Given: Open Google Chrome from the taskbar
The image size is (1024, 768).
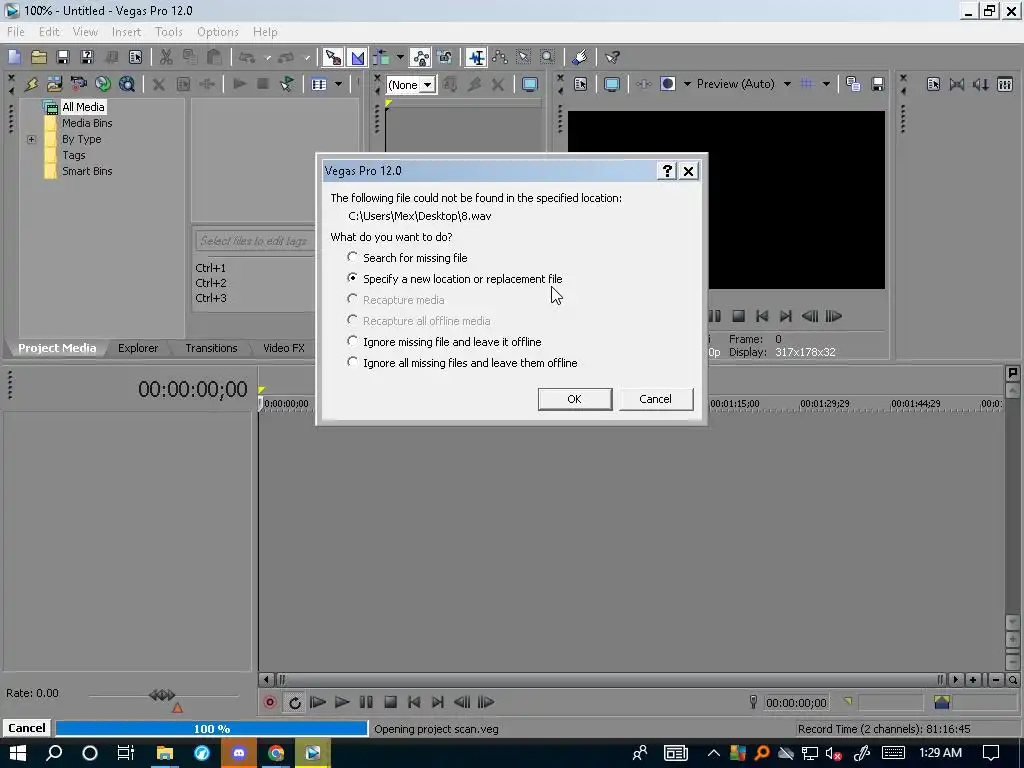Looking at the screenshot, I should pos(276,753).
